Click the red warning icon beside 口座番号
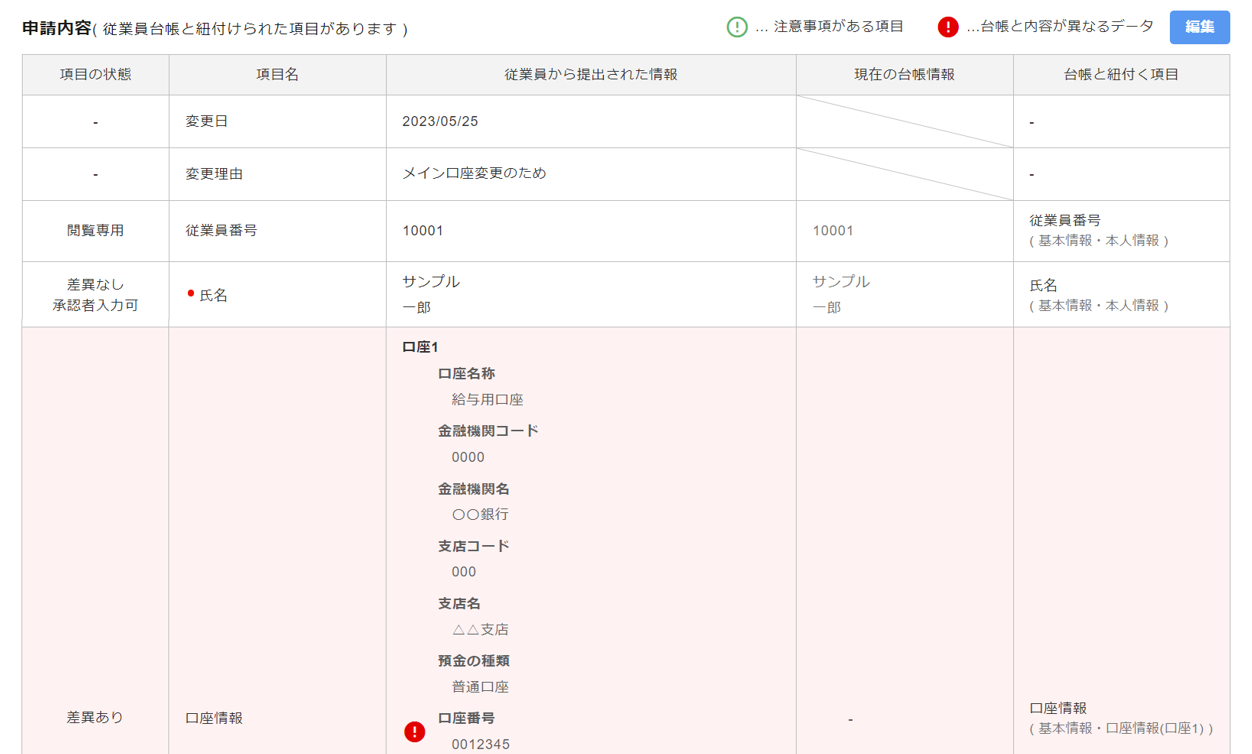 click(x=414, y=732)
